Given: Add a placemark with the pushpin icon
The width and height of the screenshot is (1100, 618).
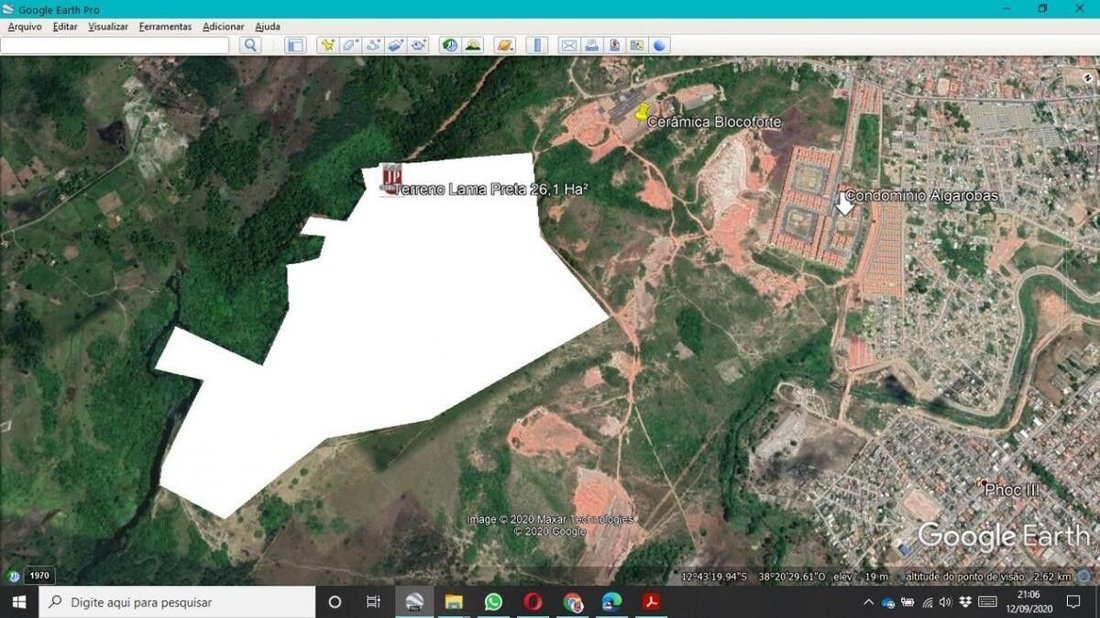Looking at the screenshot, I should pos(328,46).
